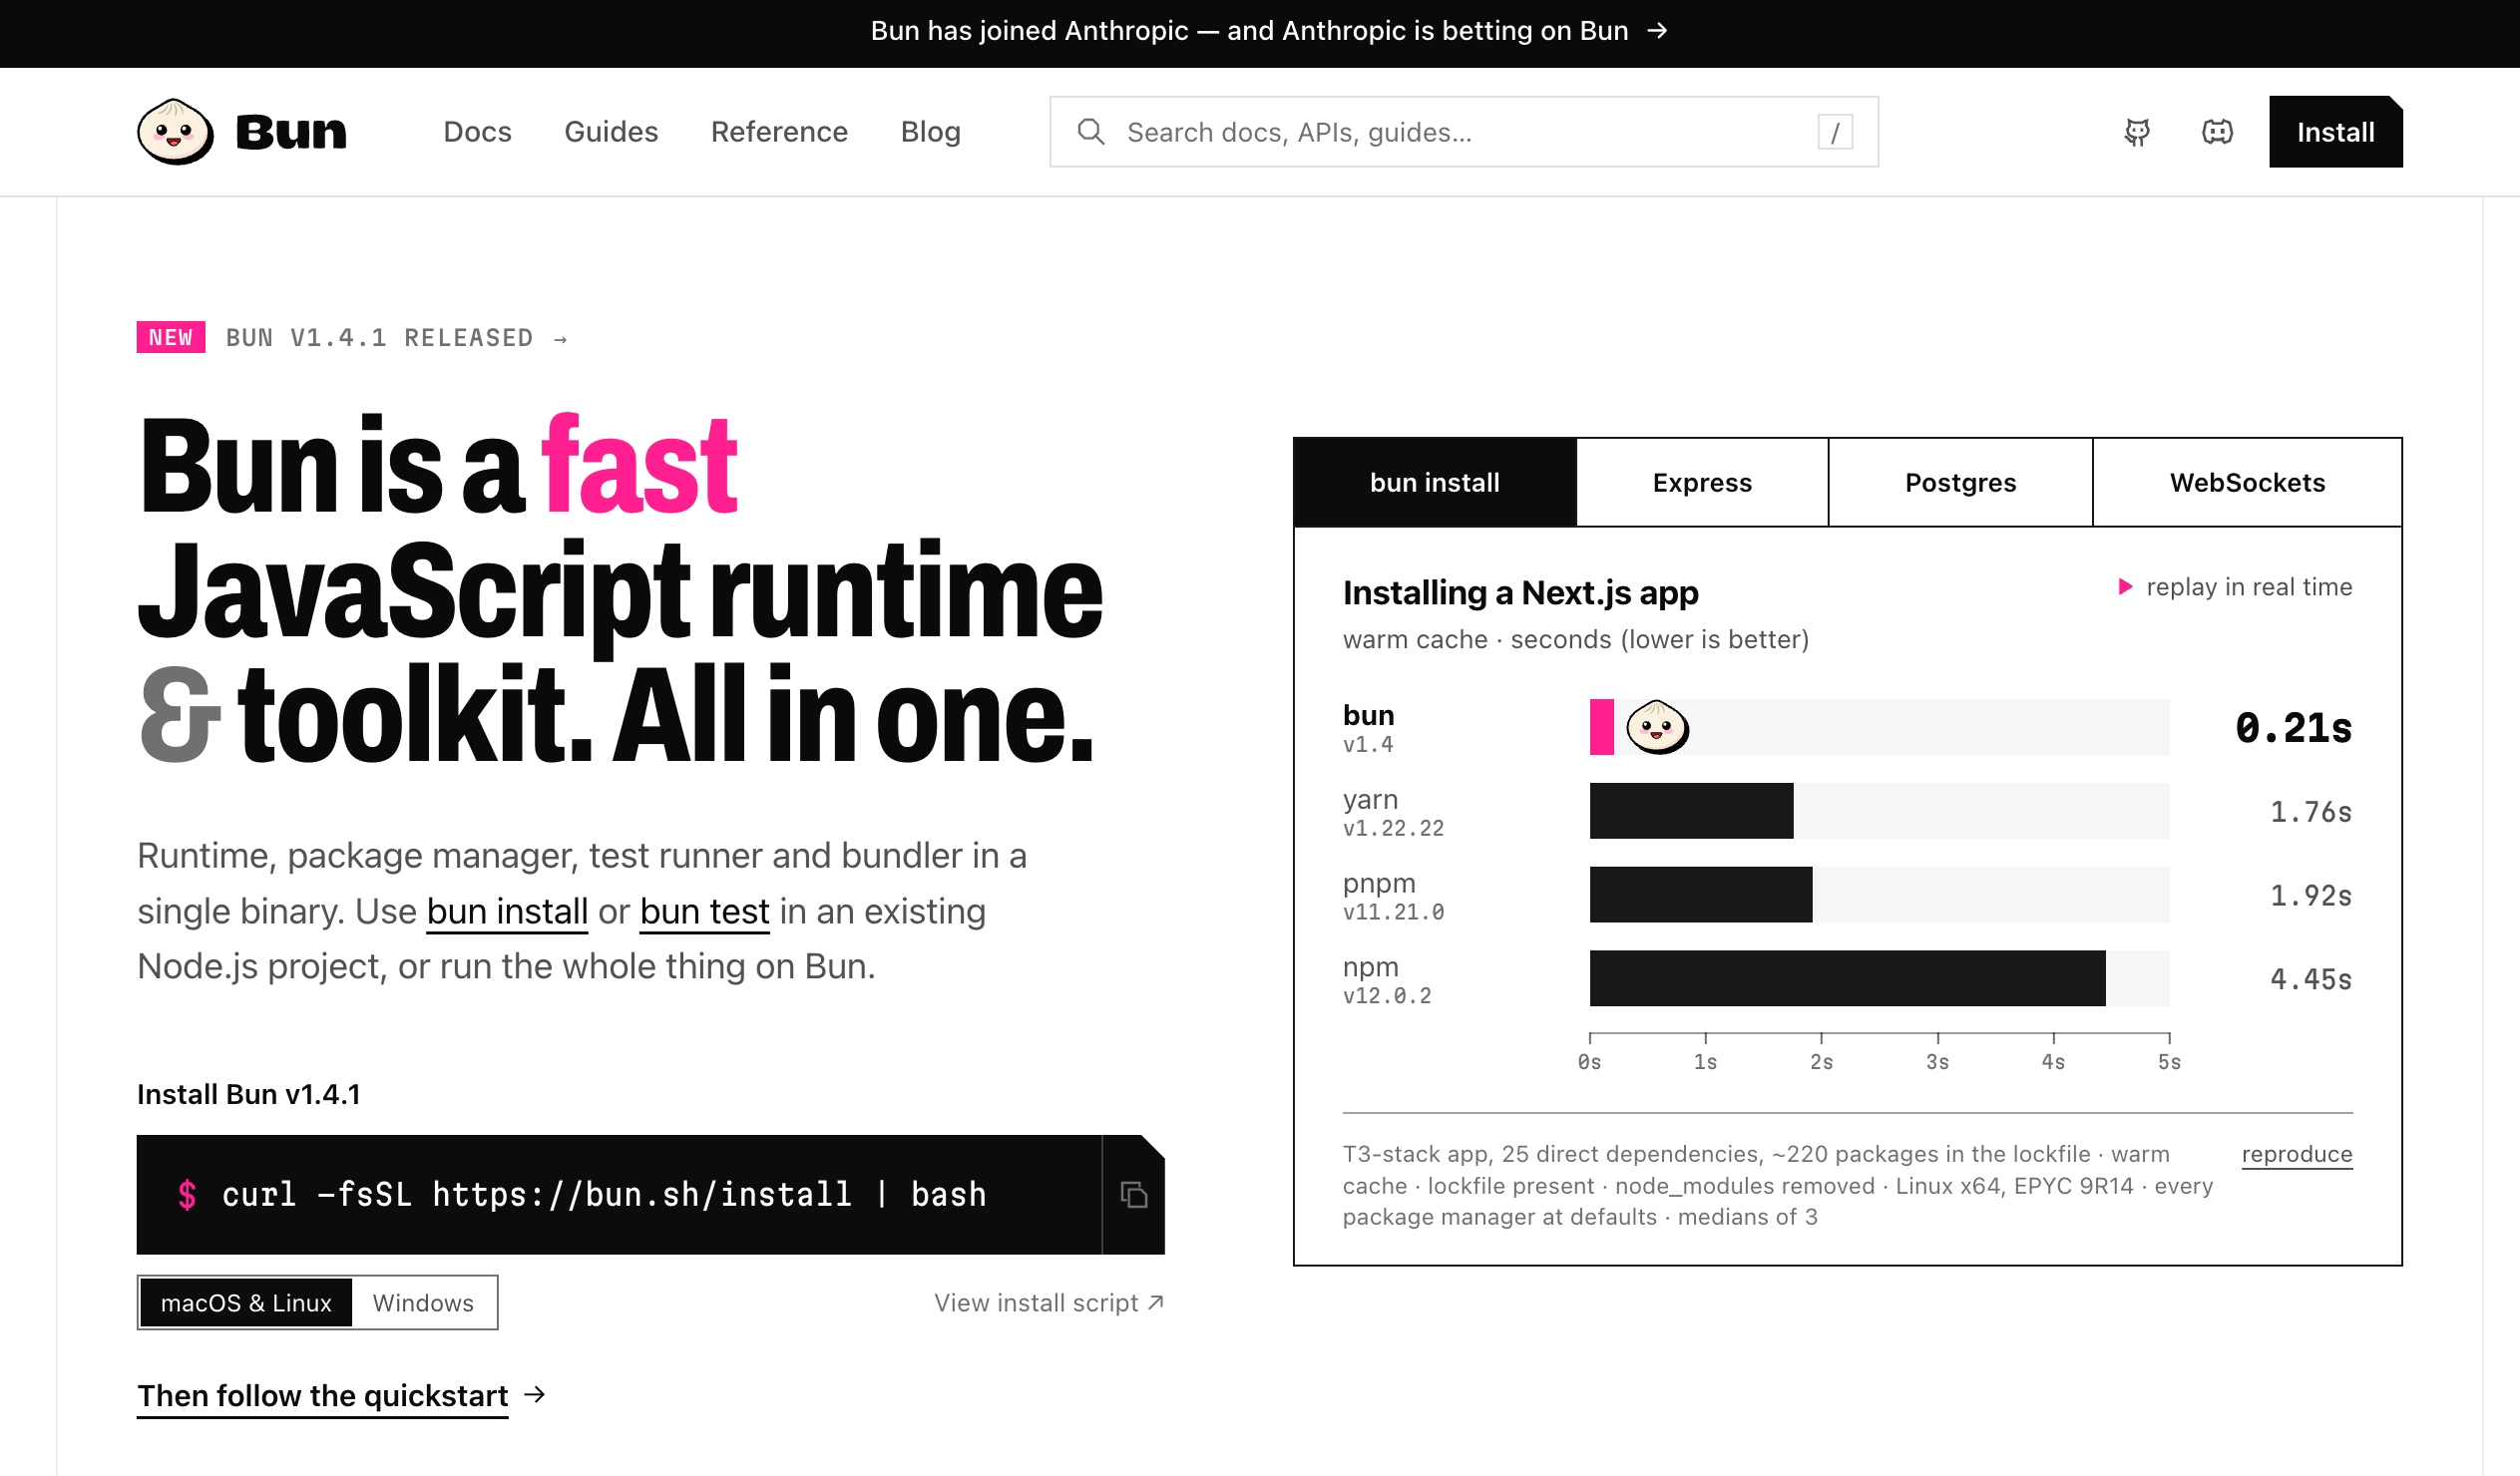
Task: Click the Bun logo mascot icon
Action: coord(175,131)
